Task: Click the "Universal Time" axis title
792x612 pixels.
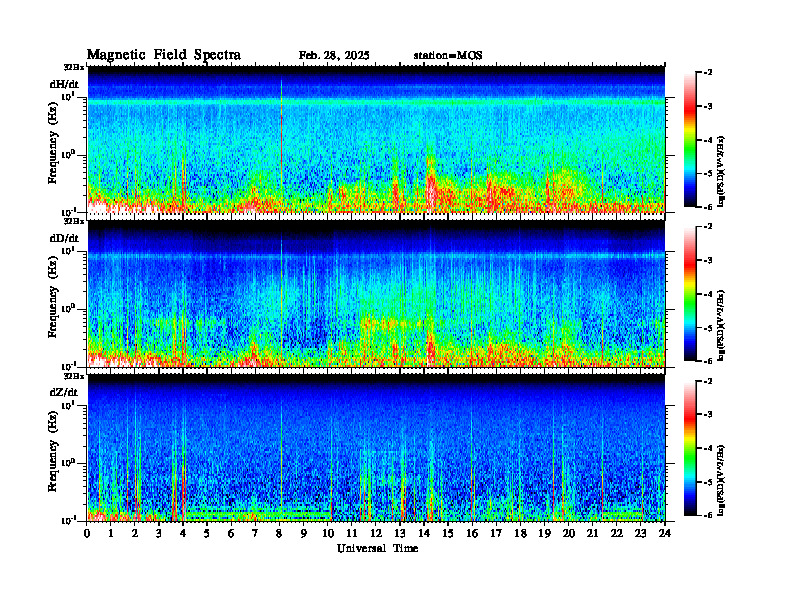Action: pos(378,548)
